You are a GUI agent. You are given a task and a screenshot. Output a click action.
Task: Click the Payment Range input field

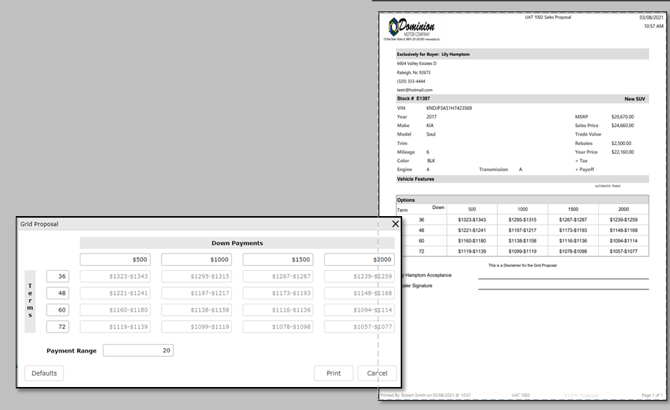tap(139, 350)
